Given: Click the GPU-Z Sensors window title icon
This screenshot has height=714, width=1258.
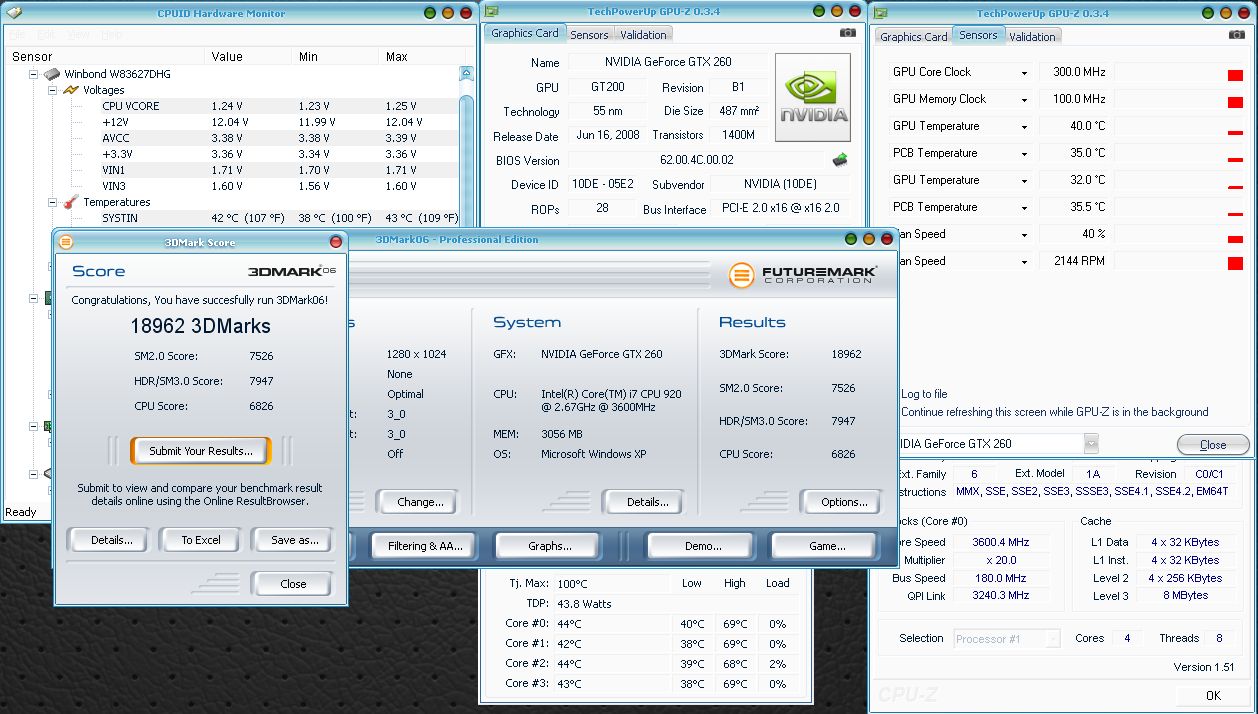Looking at the screenshot, I should 880,13.
